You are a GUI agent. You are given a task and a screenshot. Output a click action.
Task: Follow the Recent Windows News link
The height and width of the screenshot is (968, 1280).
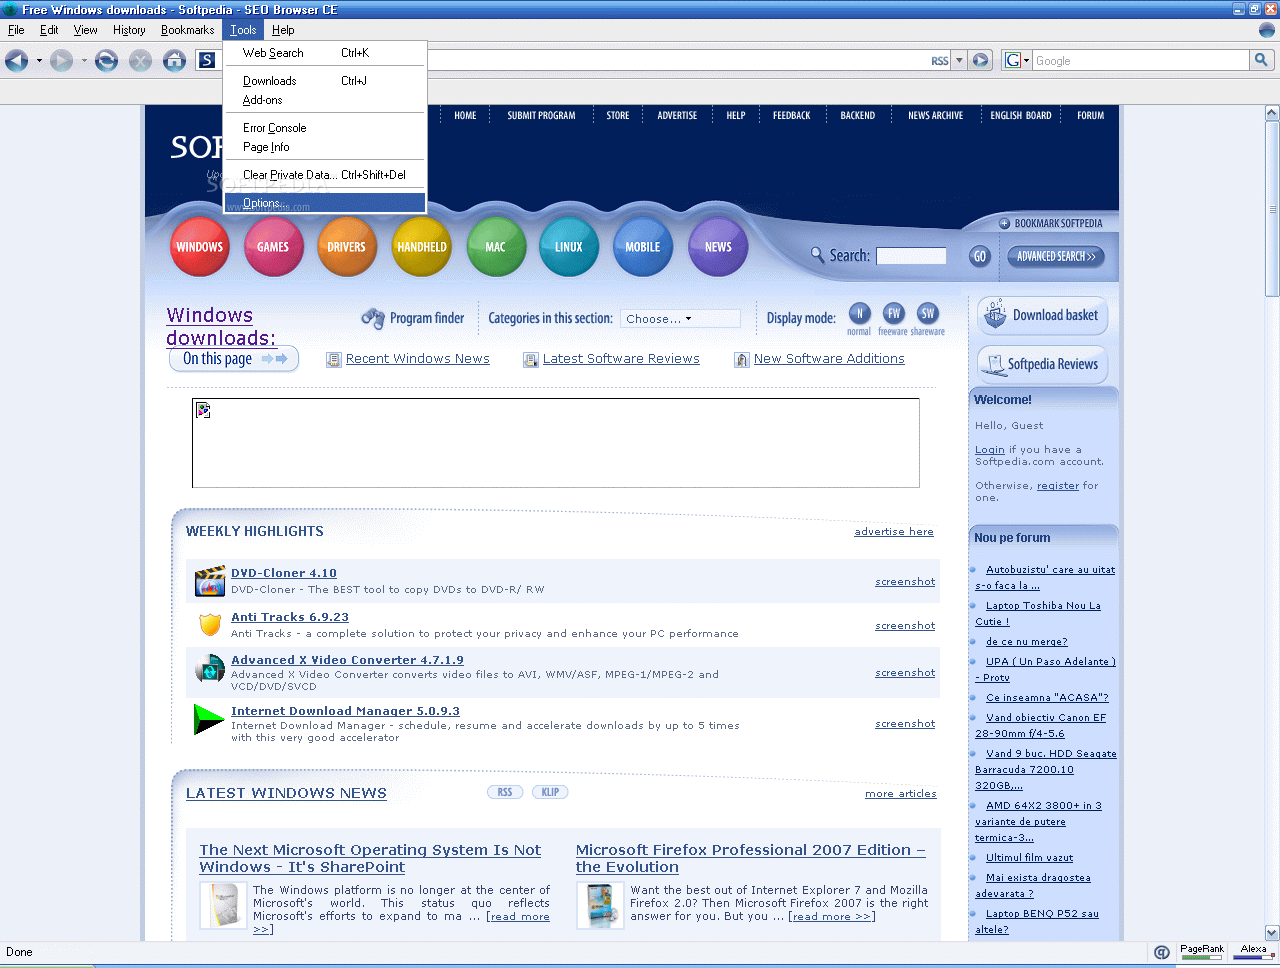point(418,359)
